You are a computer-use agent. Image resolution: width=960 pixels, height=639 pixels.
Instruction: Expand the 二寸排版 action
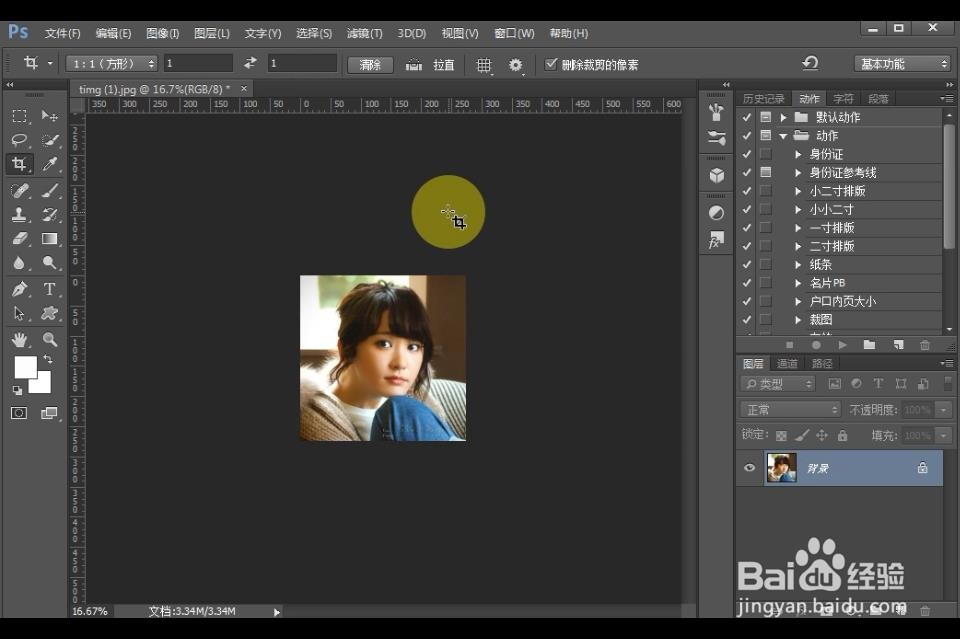(x=798, y=246)
